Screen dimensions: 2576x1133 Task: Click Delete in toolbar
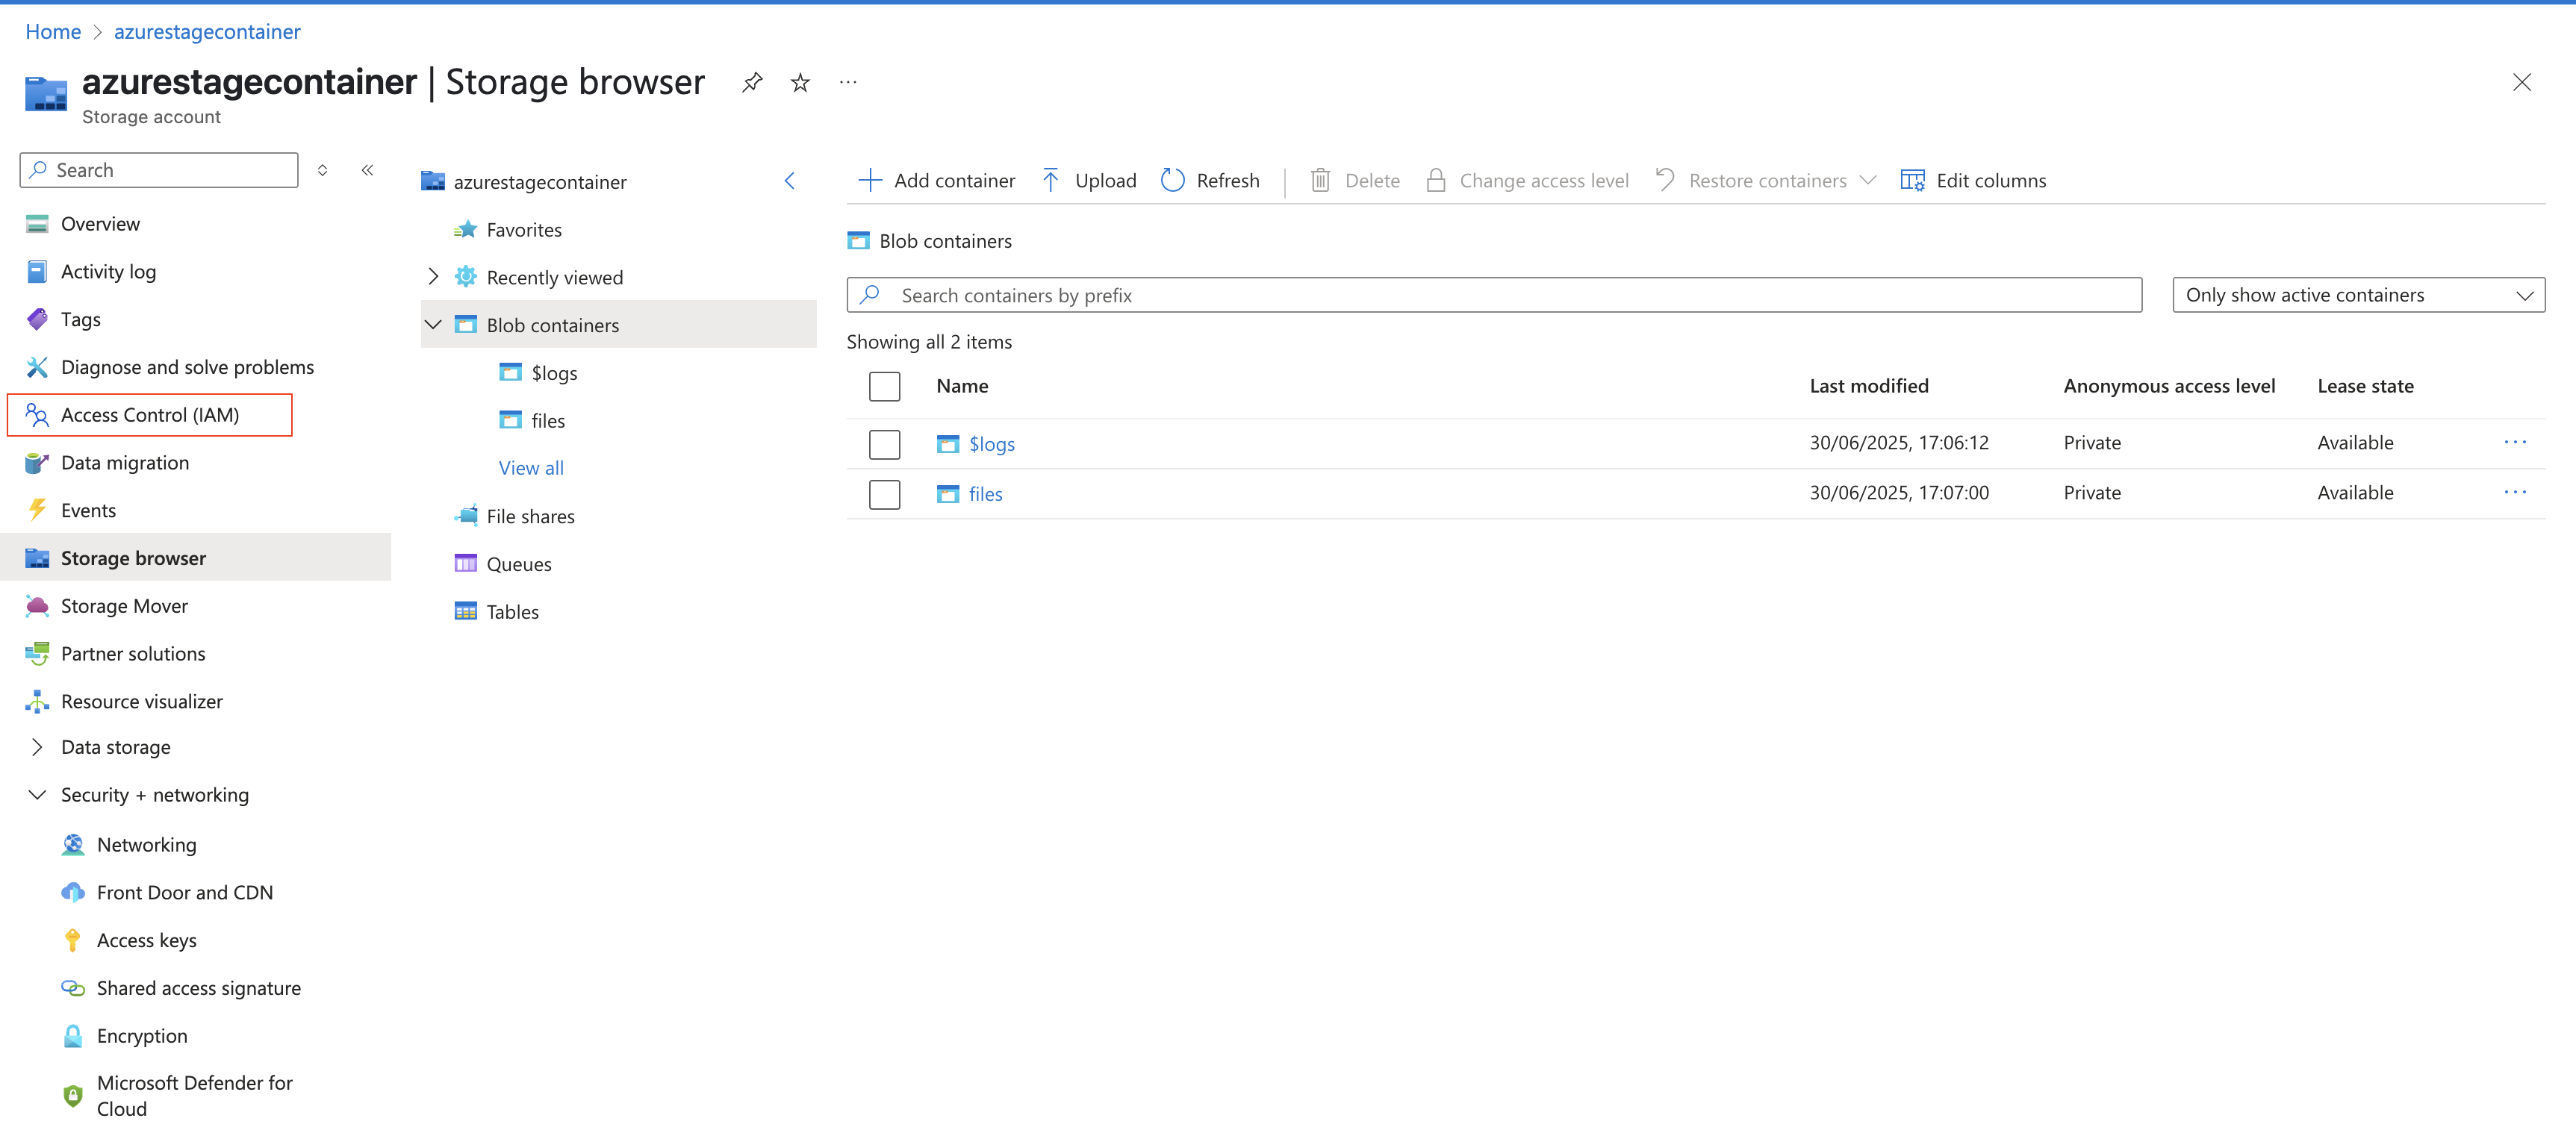point(1354,180)
